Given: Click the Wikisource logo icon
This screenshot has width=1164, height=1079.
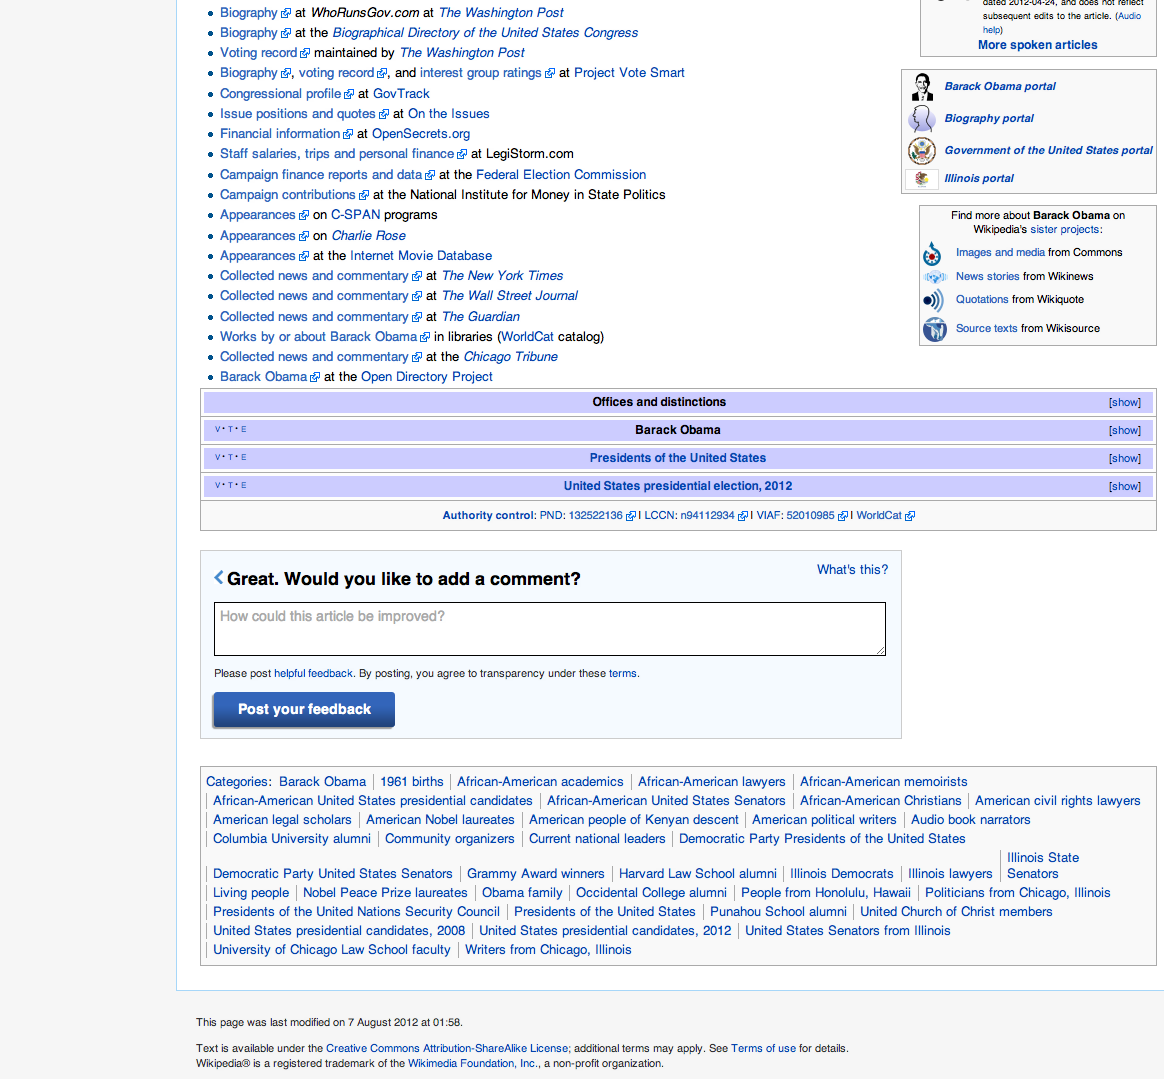Looking at the screenshot, I should pyautogui.click(x=935, y=329).
